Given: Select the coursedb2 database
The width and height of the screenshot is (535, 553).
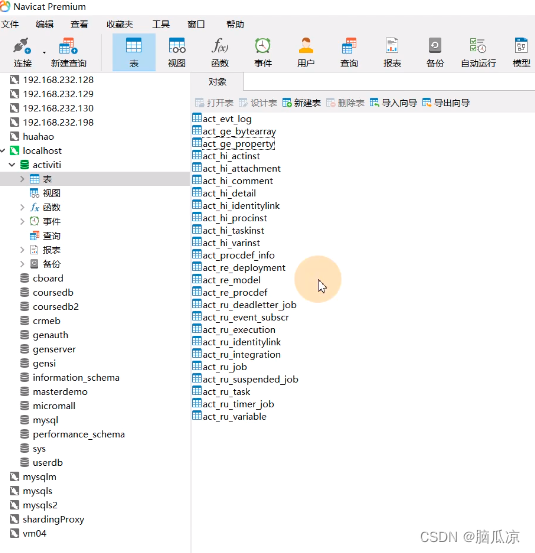Looking at the screenshot, I should [x=49, y=306].
